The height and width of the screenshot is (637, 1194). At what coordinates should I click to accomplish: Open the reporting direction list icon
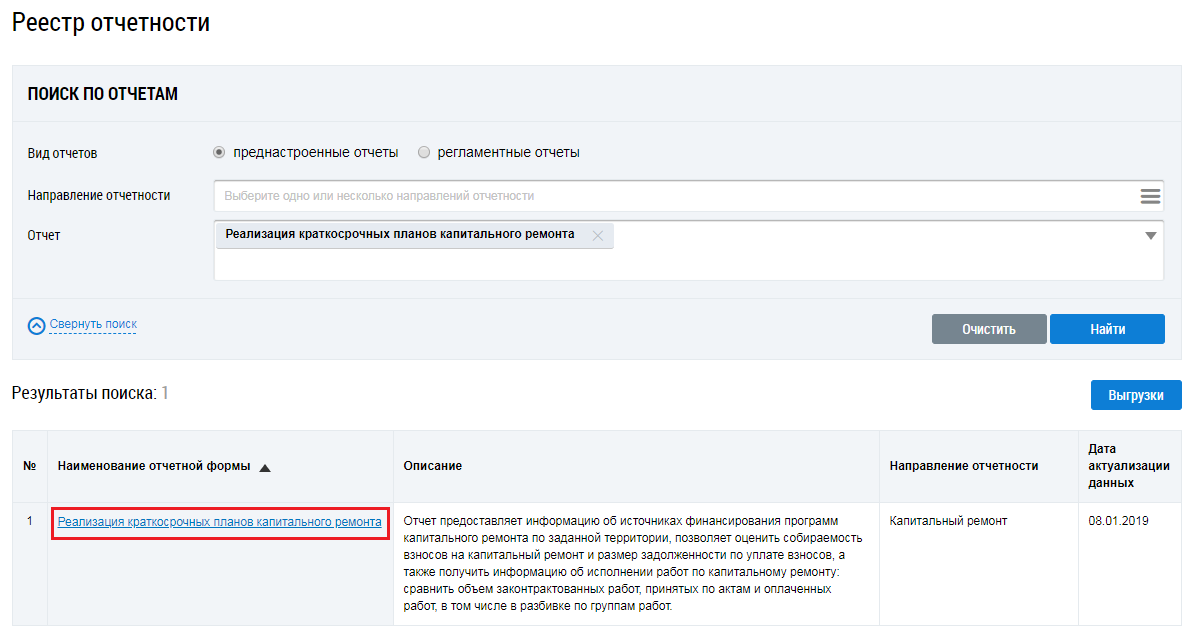pos(1150,196)
